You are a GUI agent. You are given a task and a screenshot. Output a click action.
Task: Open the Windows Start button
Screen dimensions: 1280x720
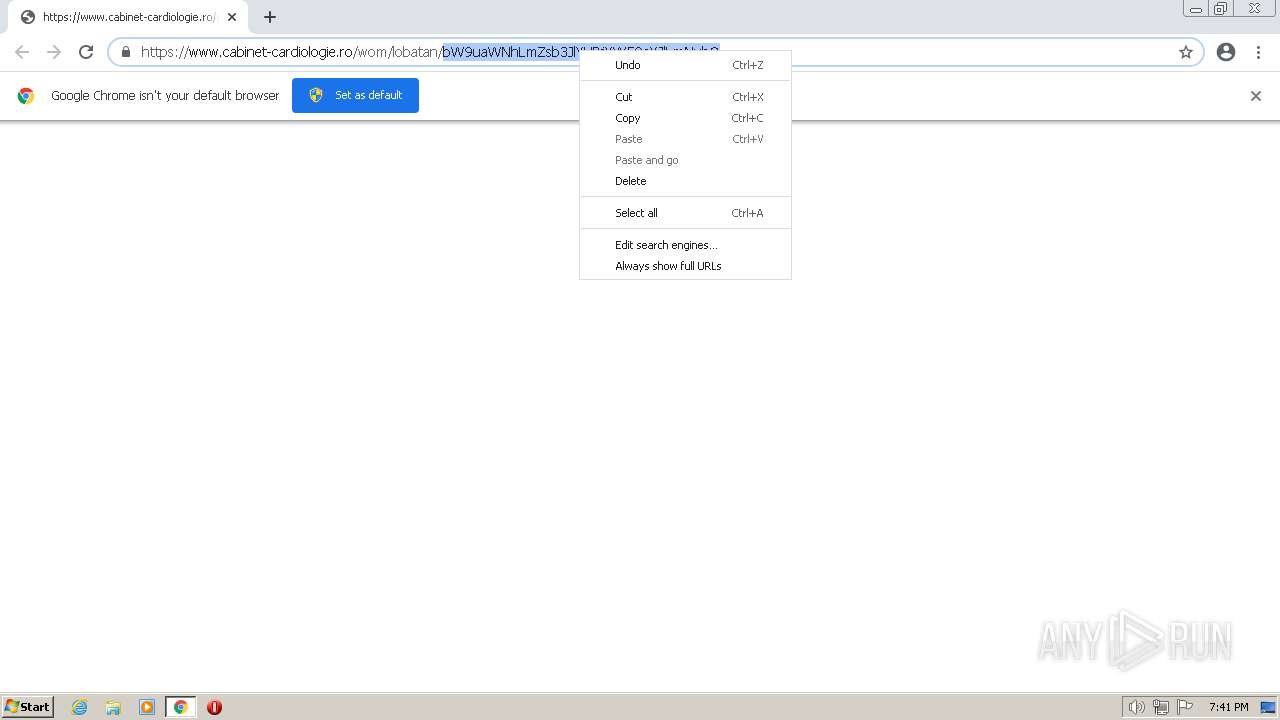point(28,707)
